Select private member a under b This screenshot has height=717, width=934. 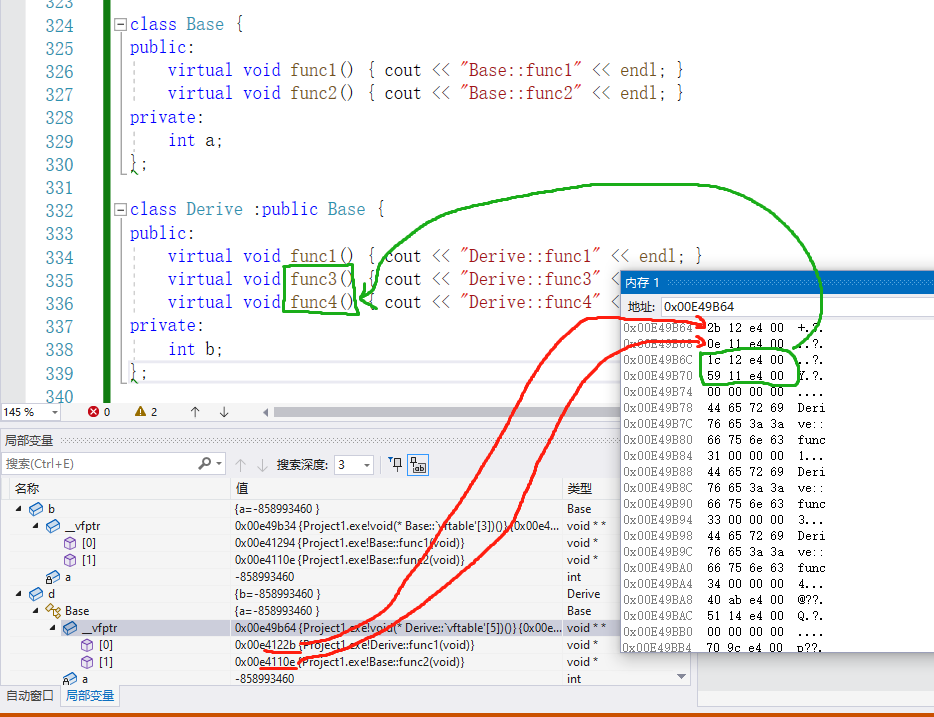(67, 577)
